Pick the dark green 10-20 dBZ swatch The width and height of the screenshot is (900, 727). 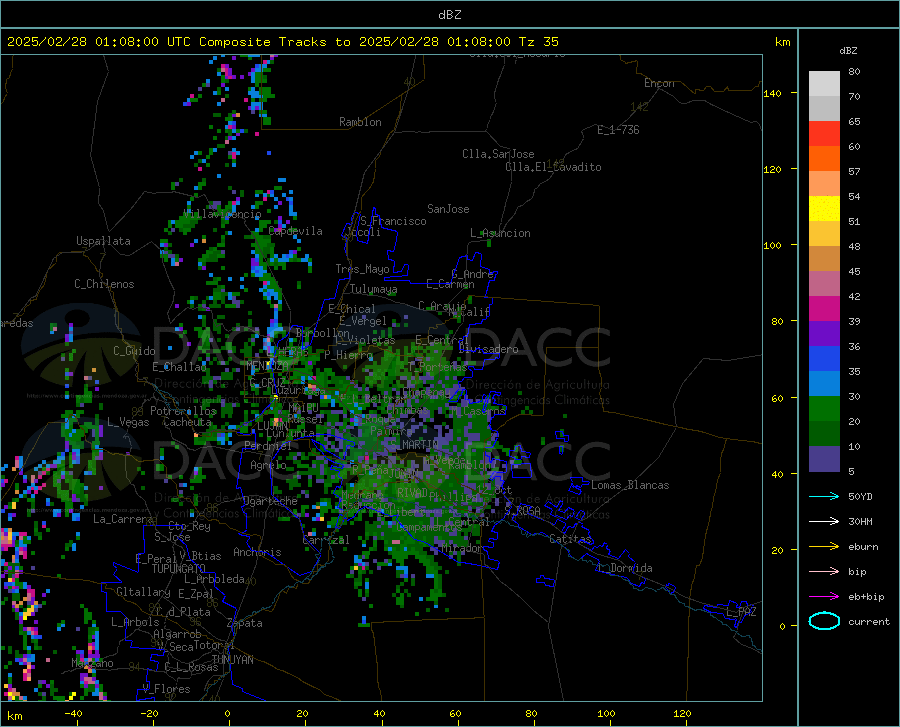(824, 434)
